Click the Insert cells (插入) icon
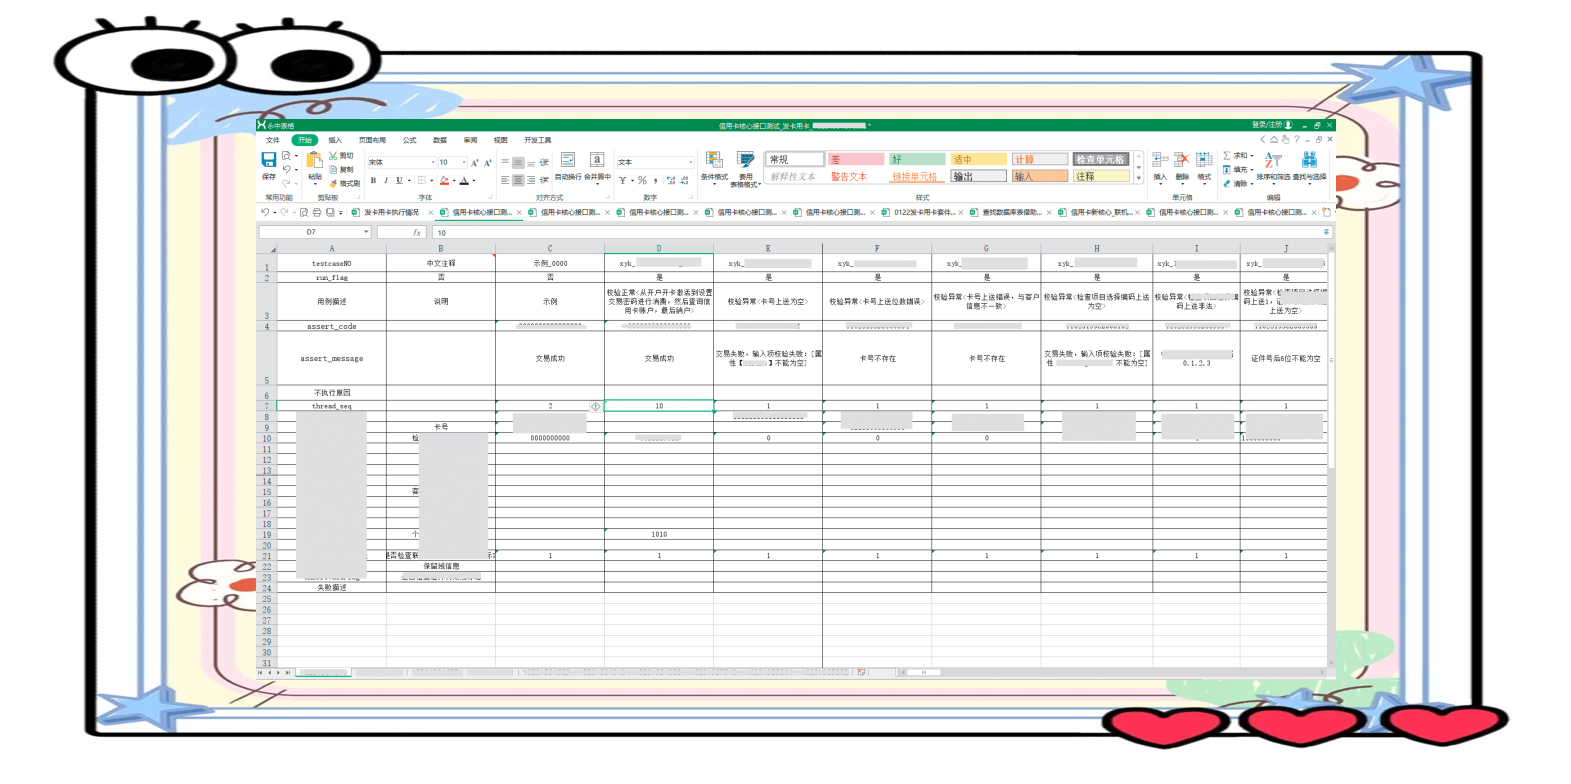Image resolution: width=1571 pixels, height=784 pixels. click(1160, 160)
